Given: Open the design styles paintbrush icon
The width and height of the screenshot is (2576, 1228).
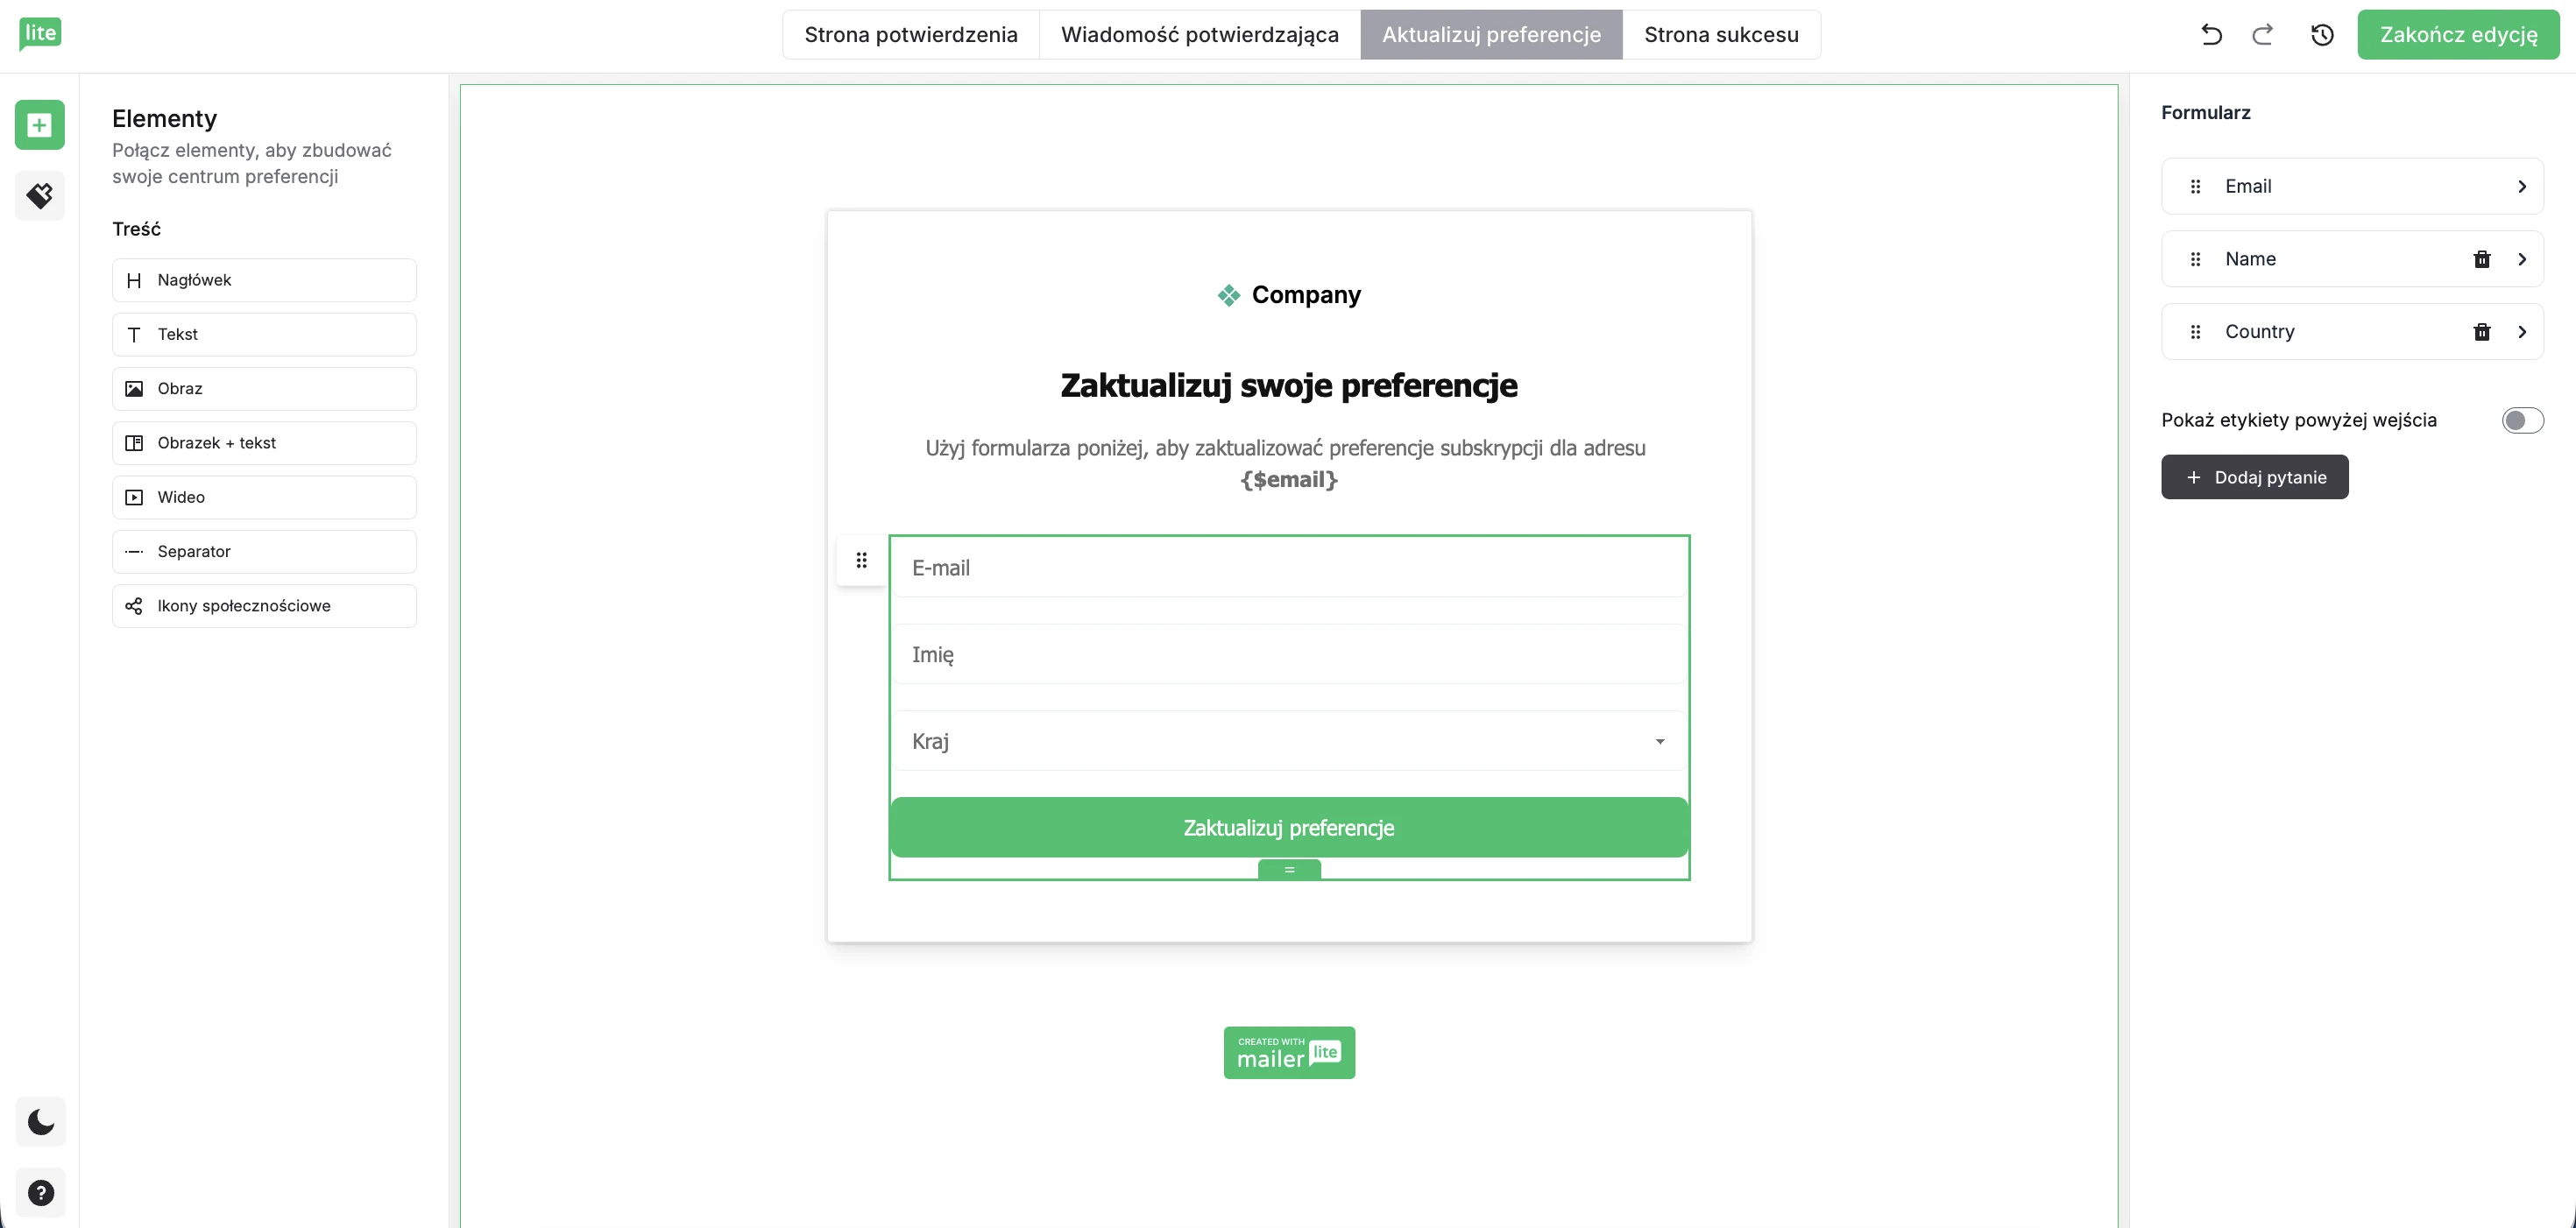Looking at the screenshot, I should tap(39, 196).
